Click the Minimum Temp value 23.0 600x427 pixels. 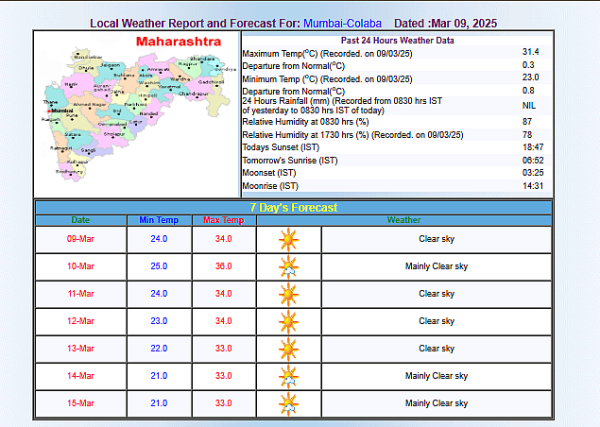click(530, 77)
